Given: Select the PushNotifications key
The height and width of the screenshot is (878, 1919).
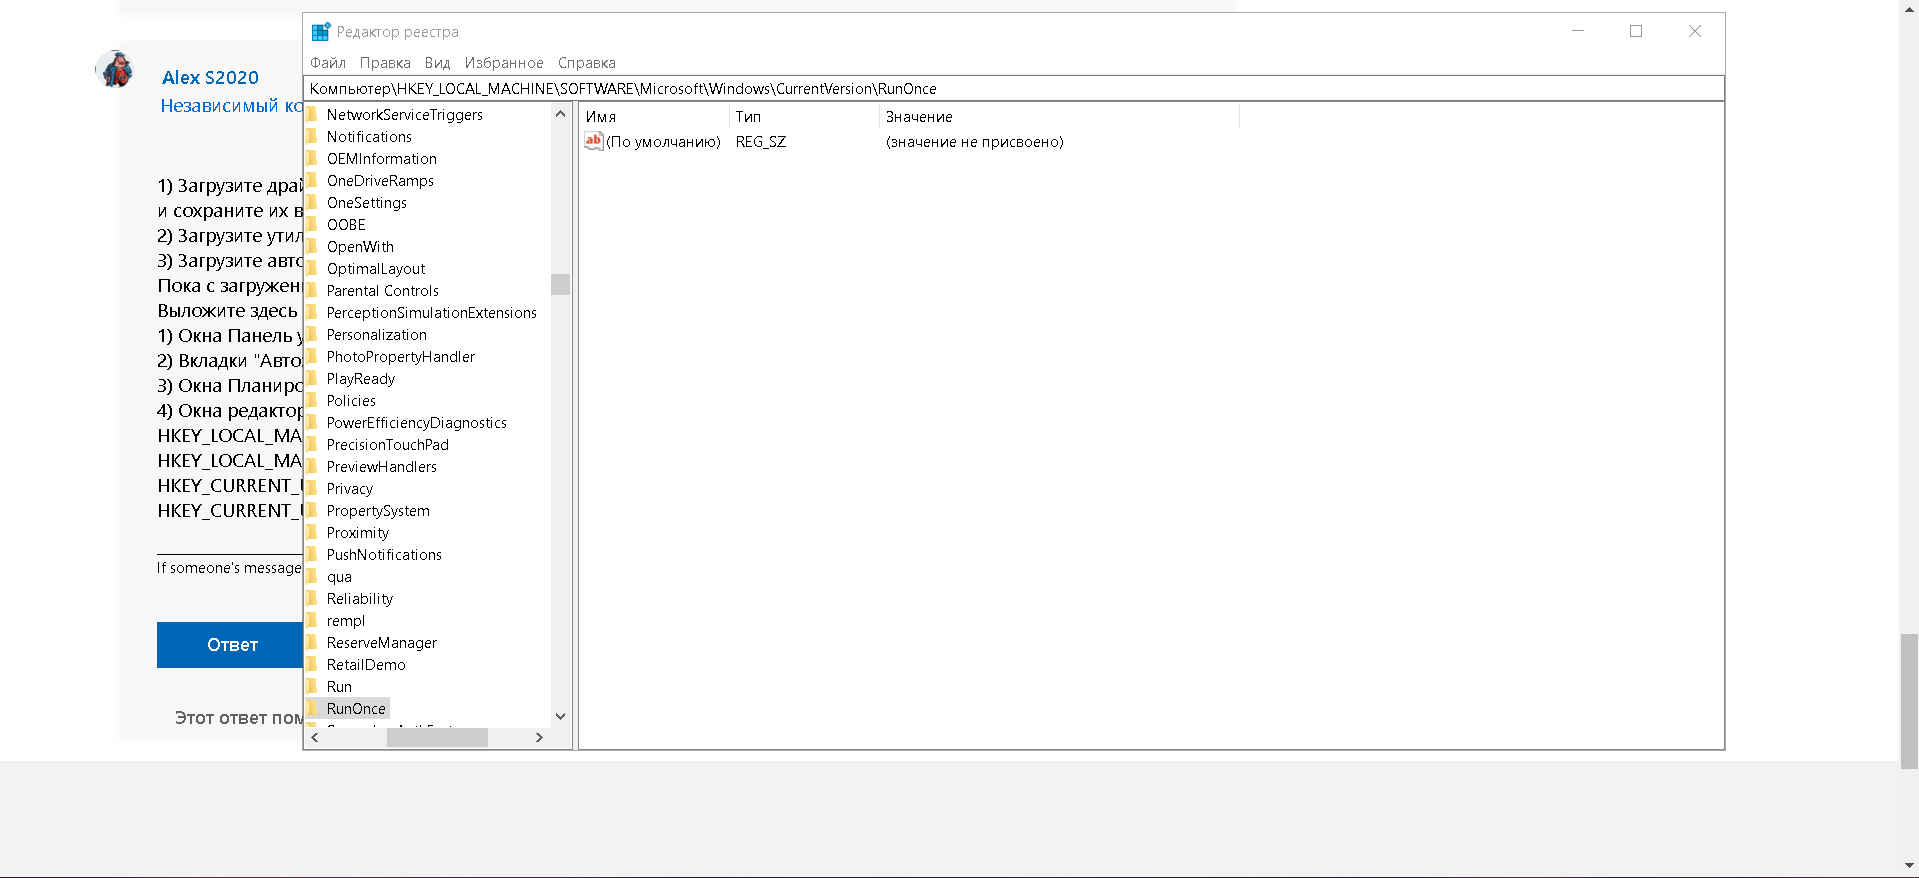Looking at the screenshot, I should coord(384,555).
